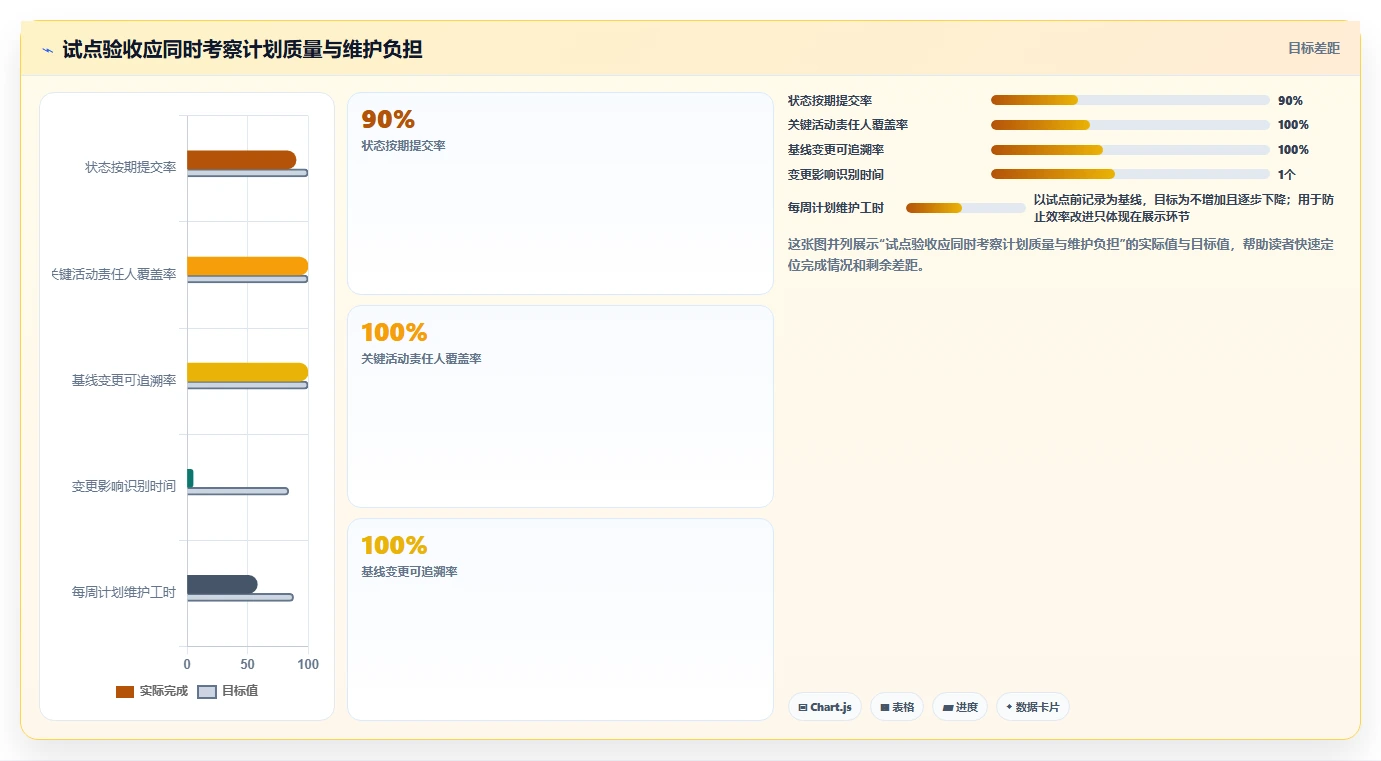
Task: Toggle the 目标值 legend swatch
Action: pyautogui.click(x=207, y=692)
